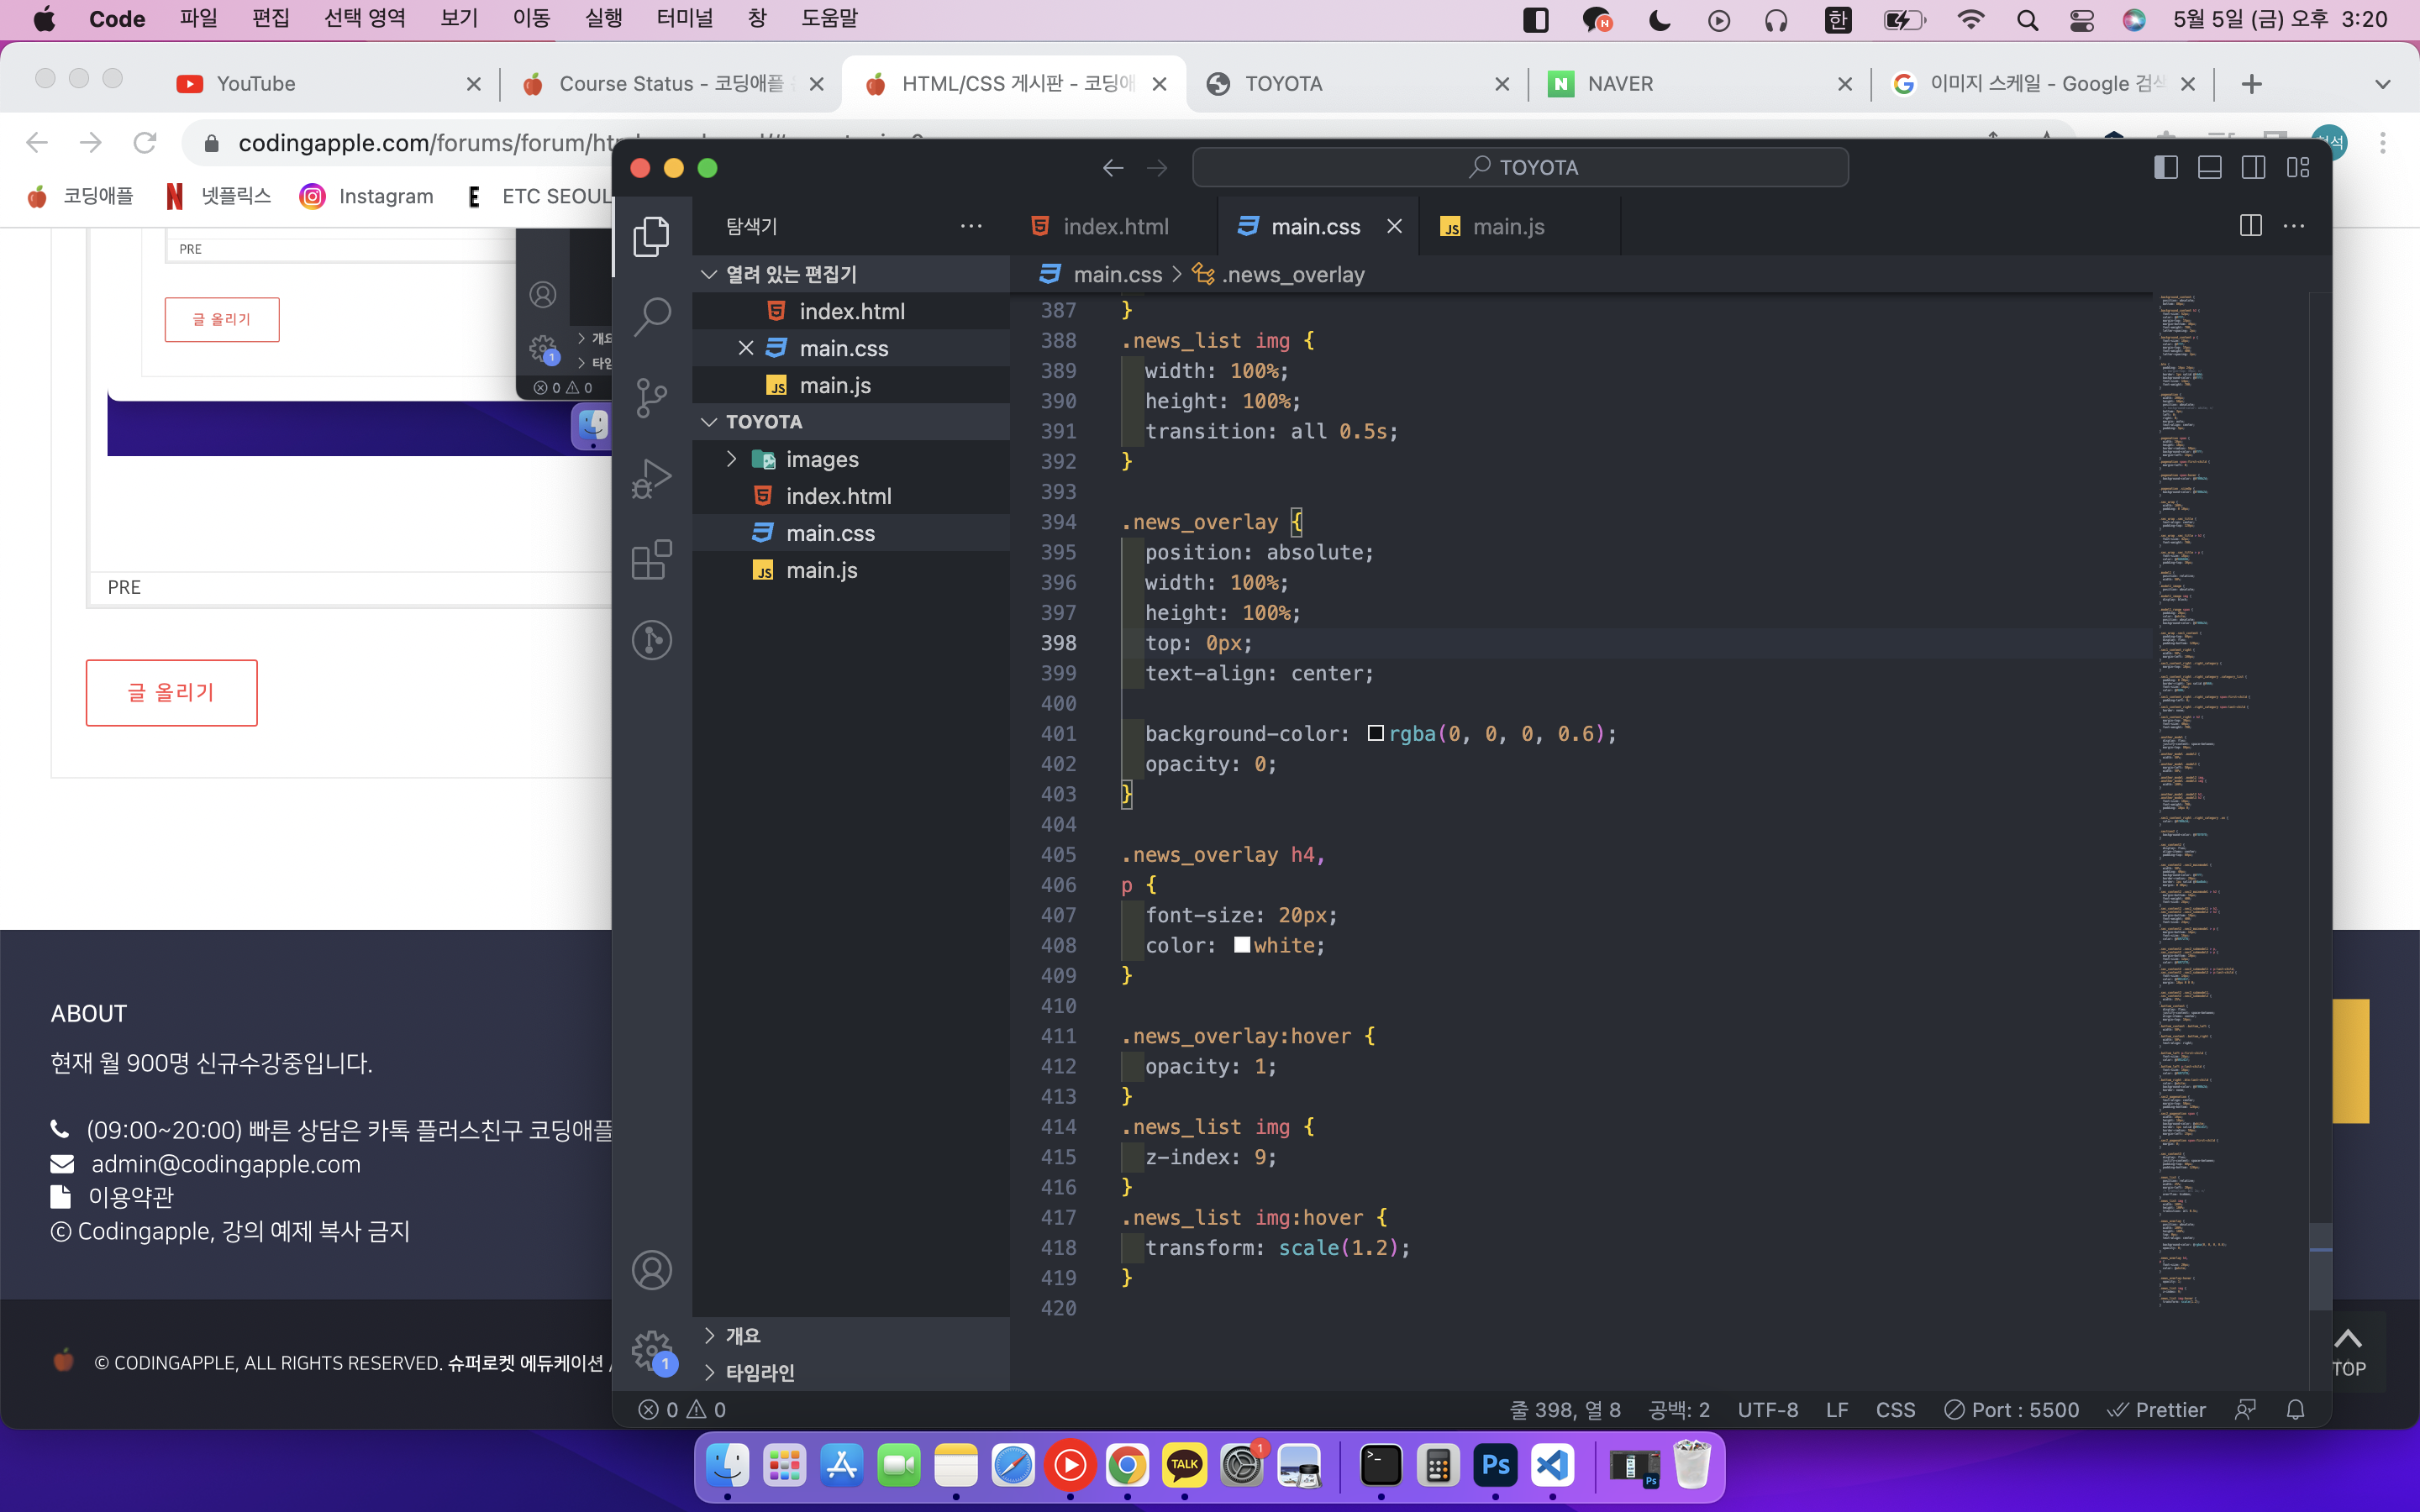Go forward with VS Code navigation arrow
Viewport: 2420px width, 1512px height.
pyautogui.click(x=1157, y=168)
